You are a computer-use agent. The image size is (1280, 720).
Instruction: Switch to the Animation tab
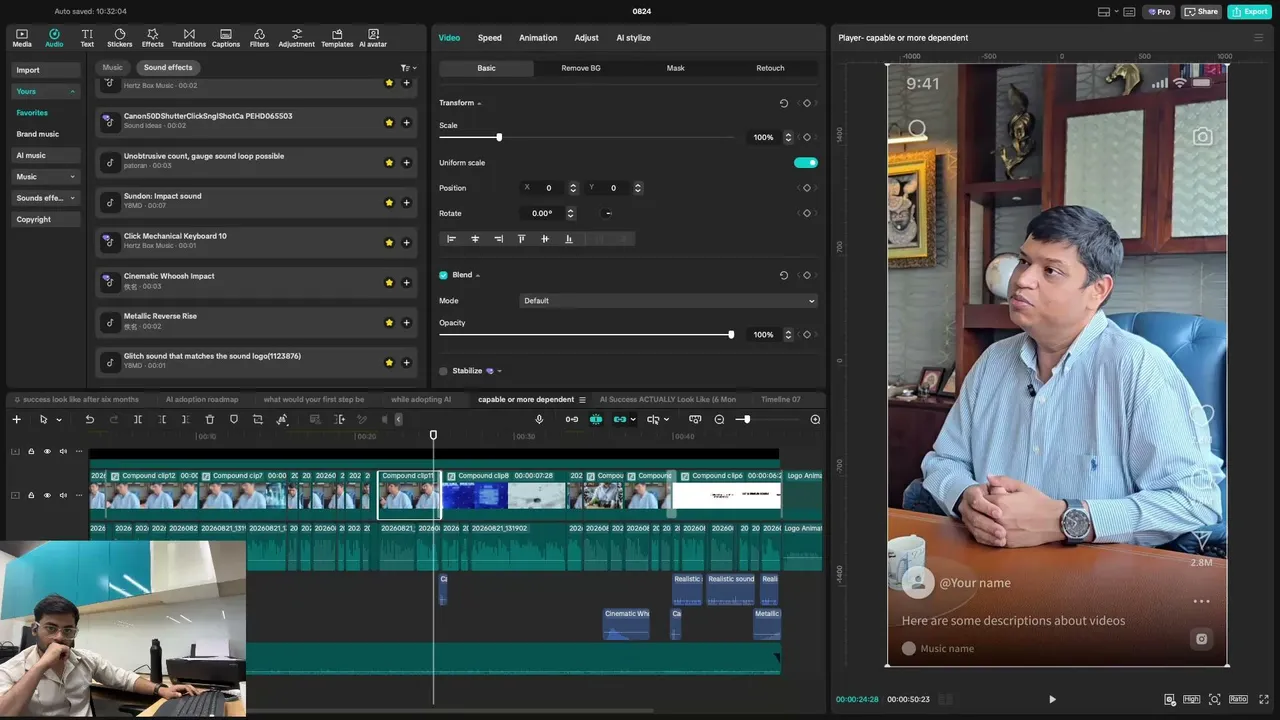pos(538,38)
